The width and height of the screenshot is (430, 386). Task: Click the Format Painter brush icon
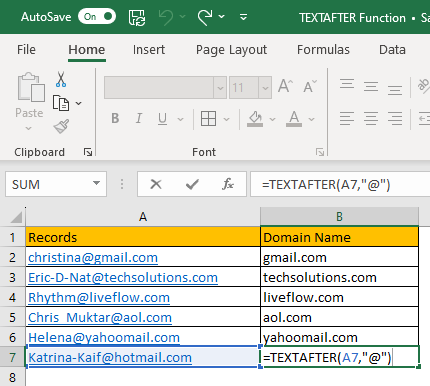pyautogui.click(x=62, y=126)
